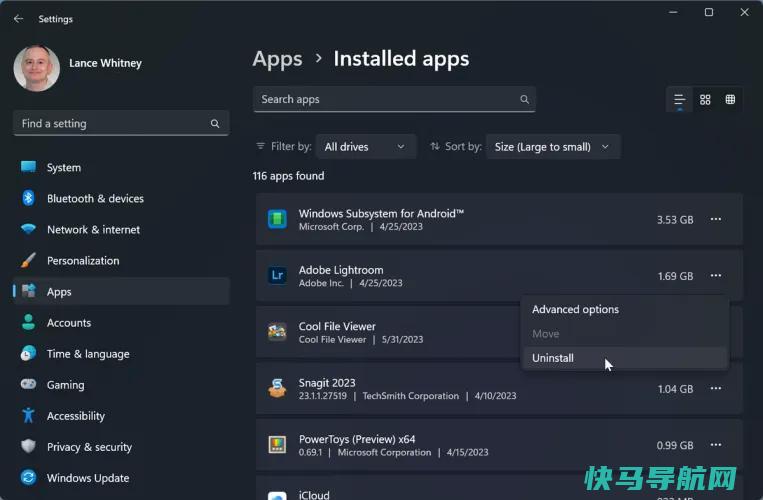Choose Move in the context menu
The image size is (763, 500).
point(625,334)
